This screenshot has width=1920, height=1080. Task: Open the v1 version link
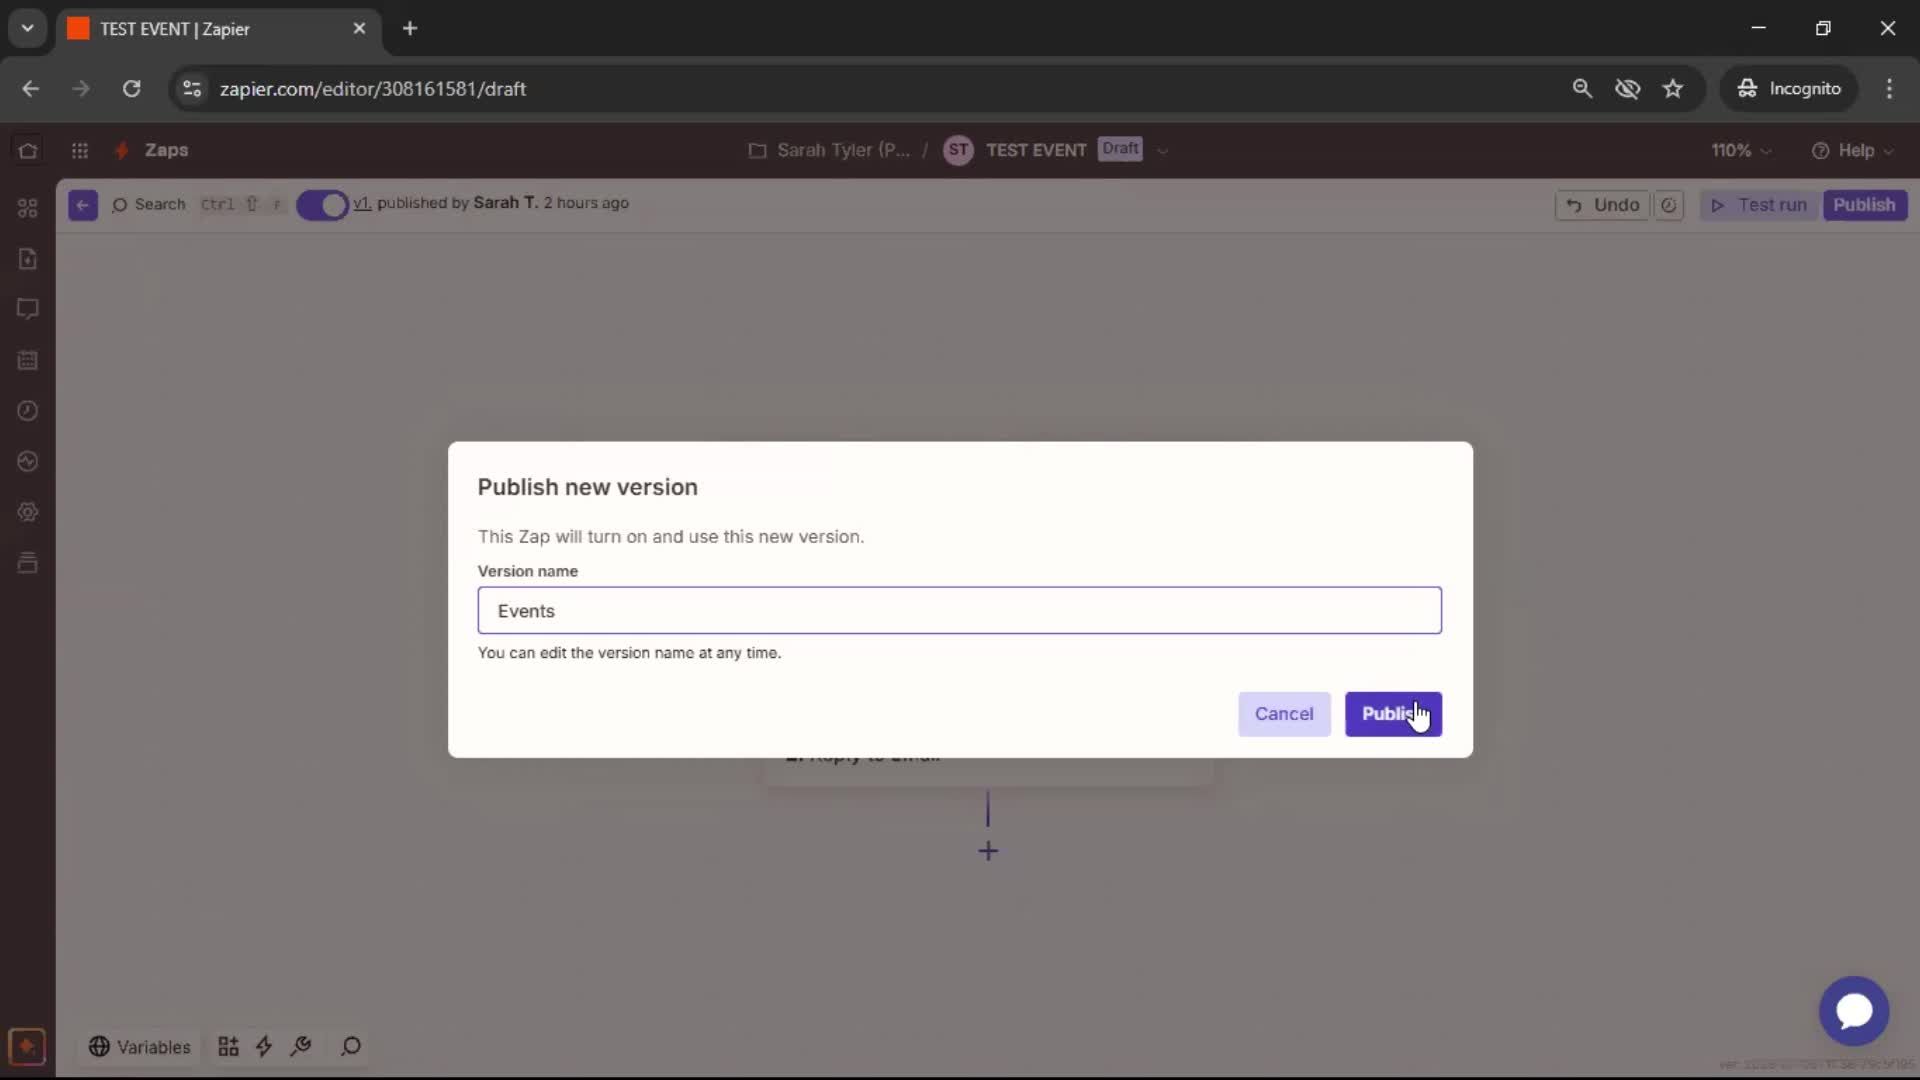pos(362,203)
